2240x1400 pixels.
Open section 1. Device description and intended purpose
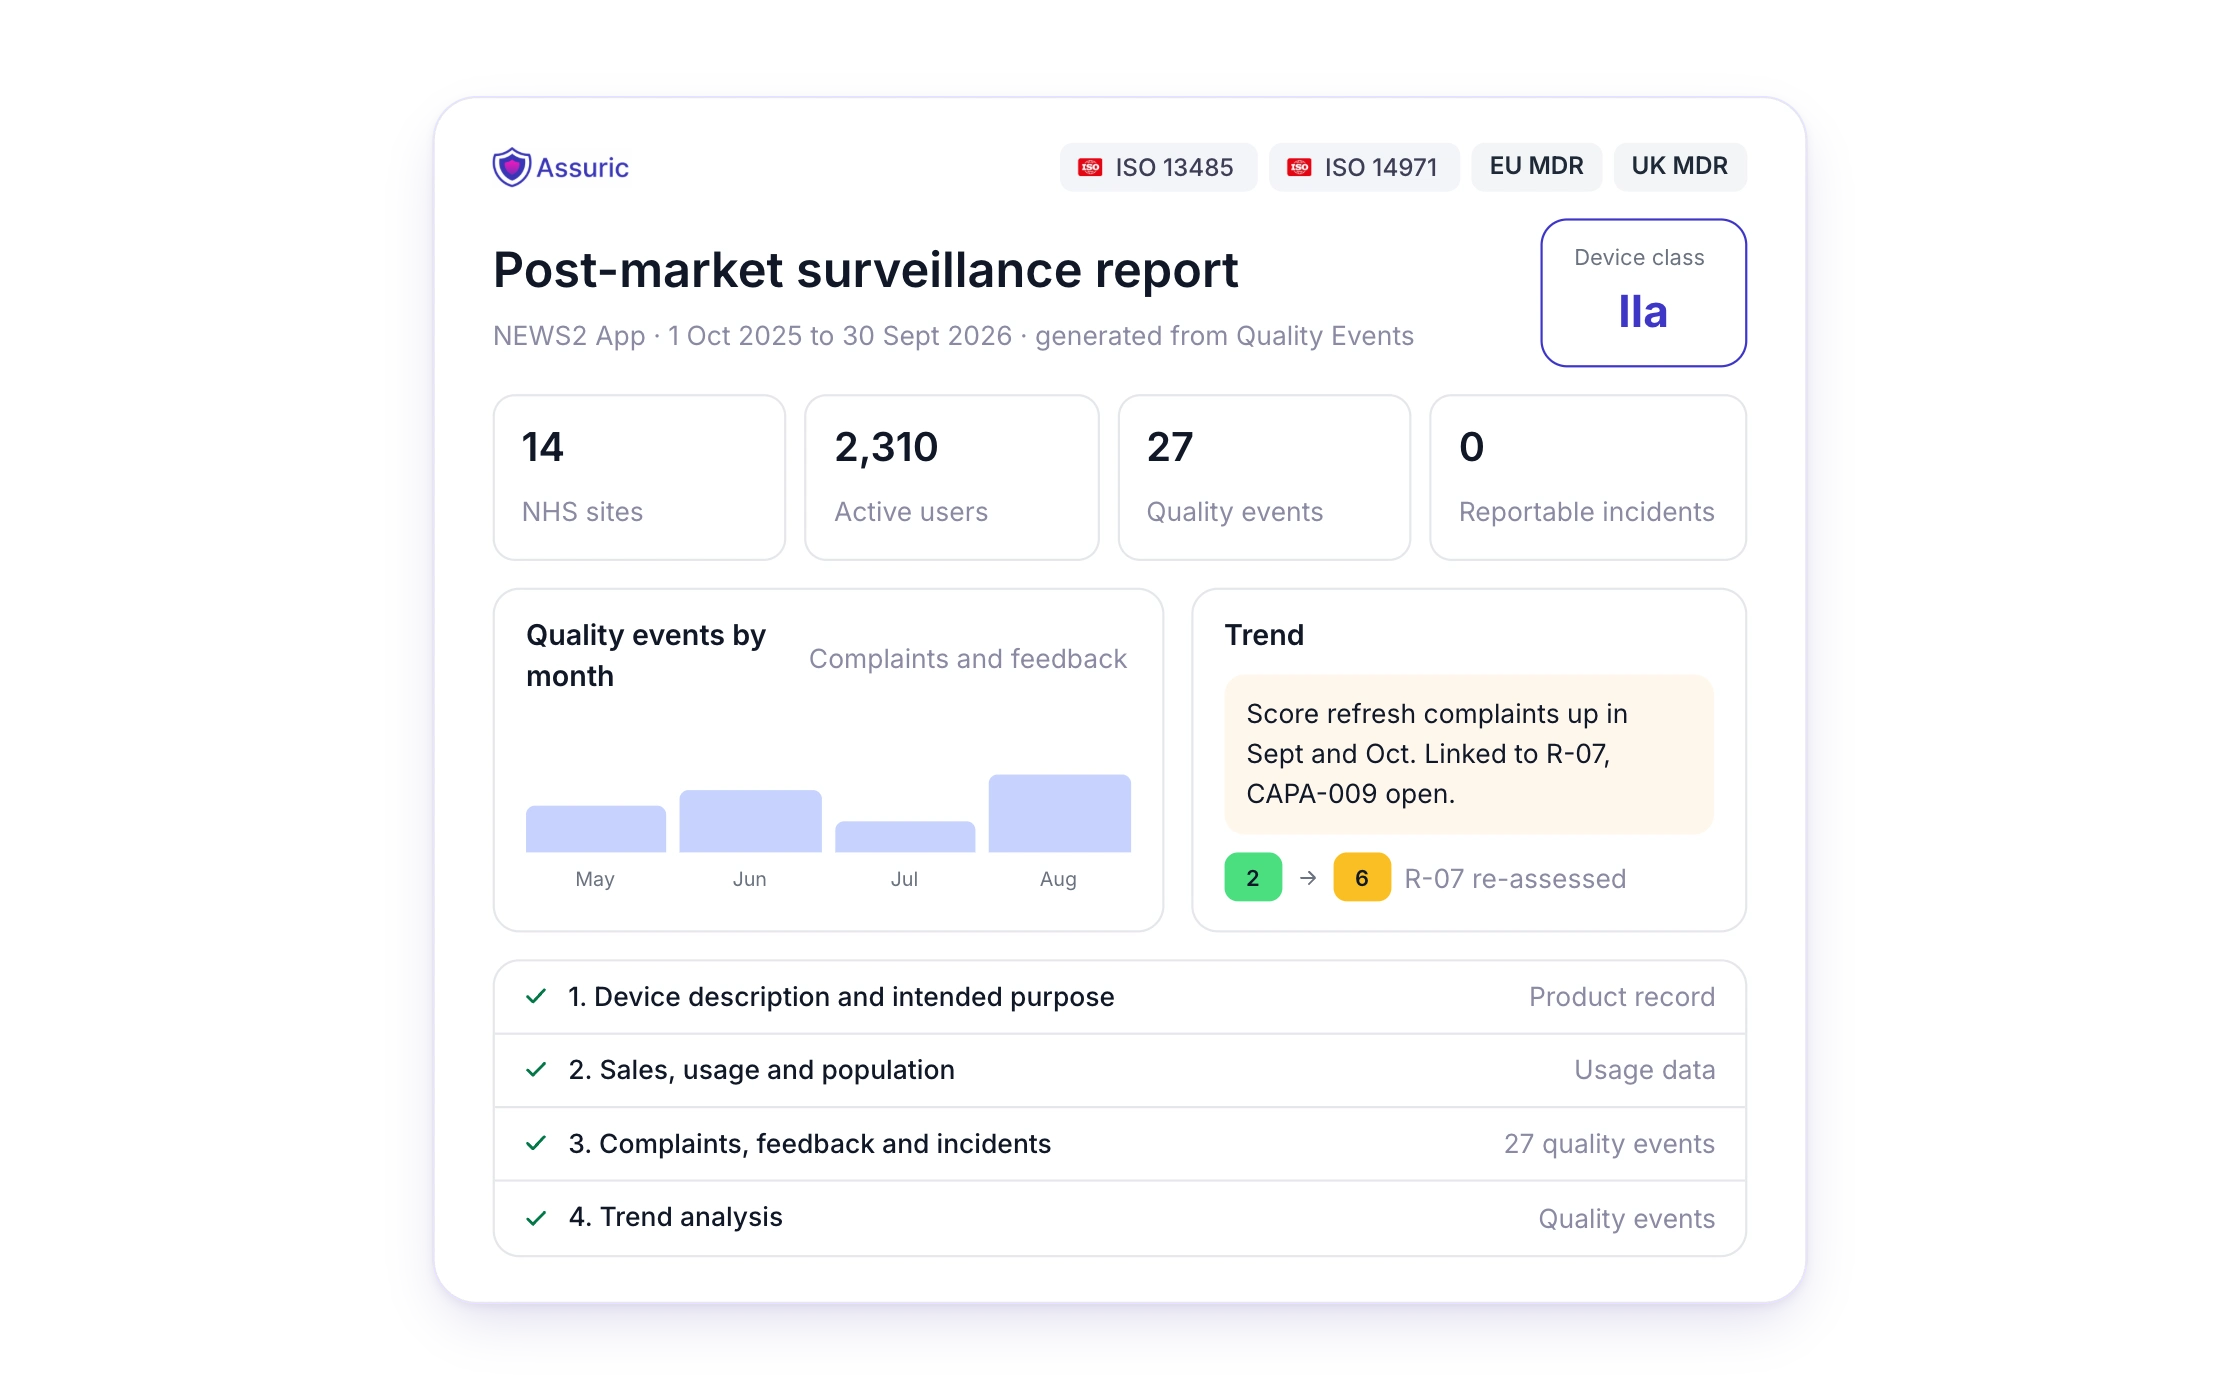point(1120,997)
